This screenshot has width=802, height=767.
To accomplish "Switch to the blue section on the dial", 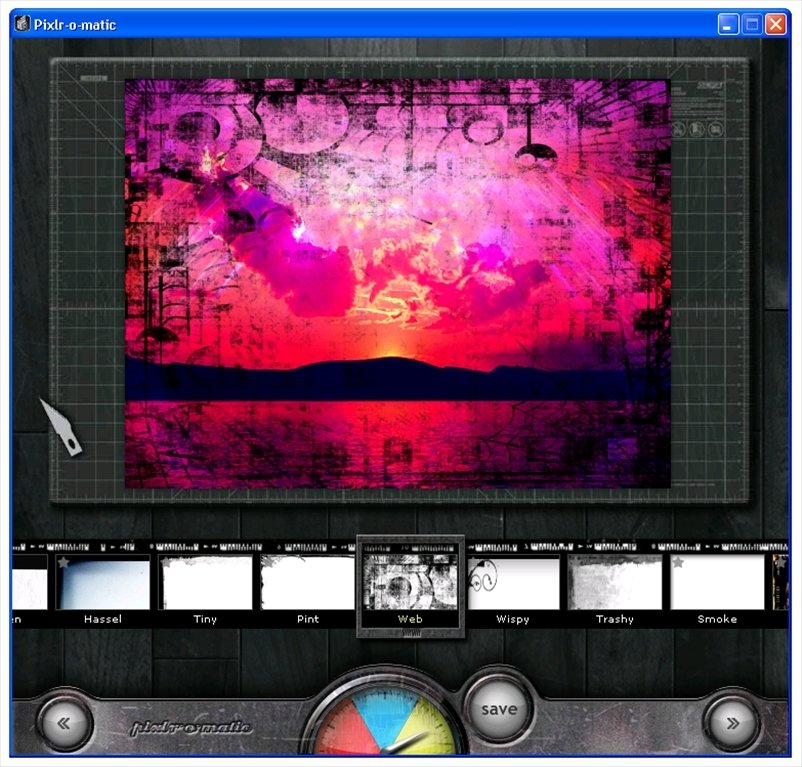I will click(385, 712).
